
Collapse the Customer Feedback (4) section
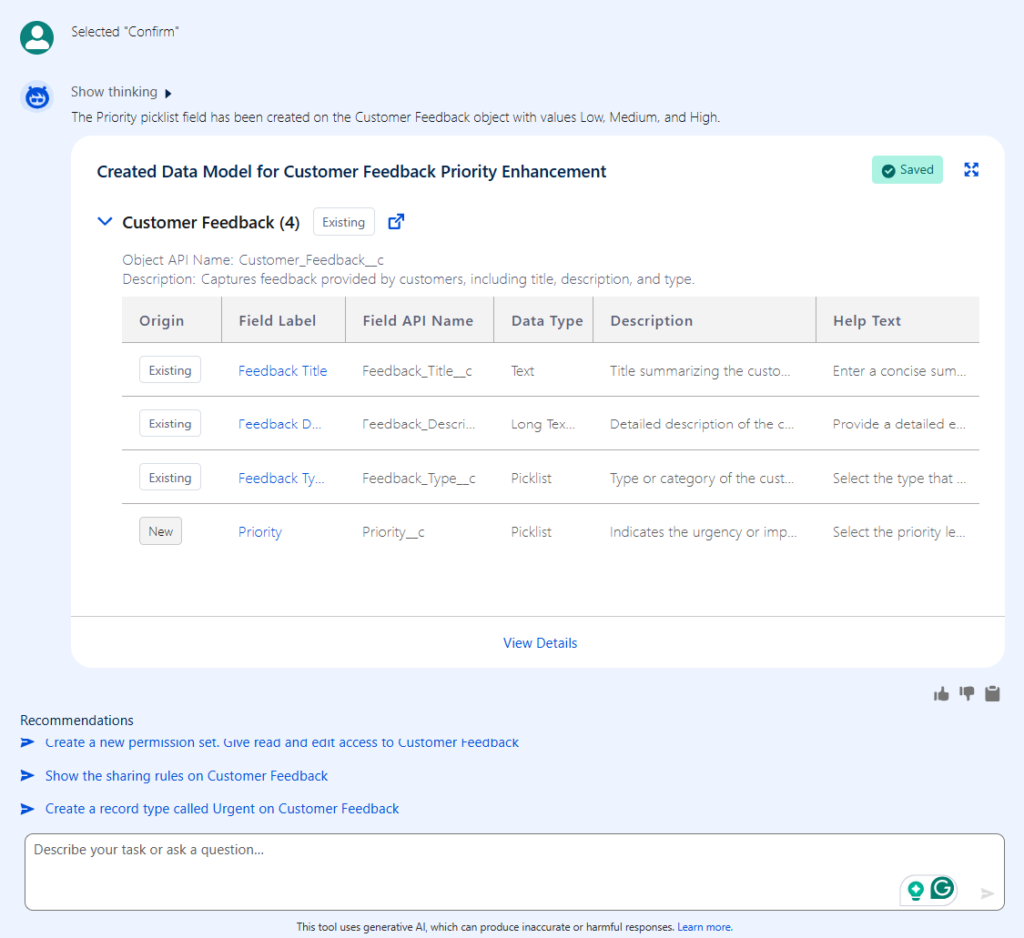point(104,222)
